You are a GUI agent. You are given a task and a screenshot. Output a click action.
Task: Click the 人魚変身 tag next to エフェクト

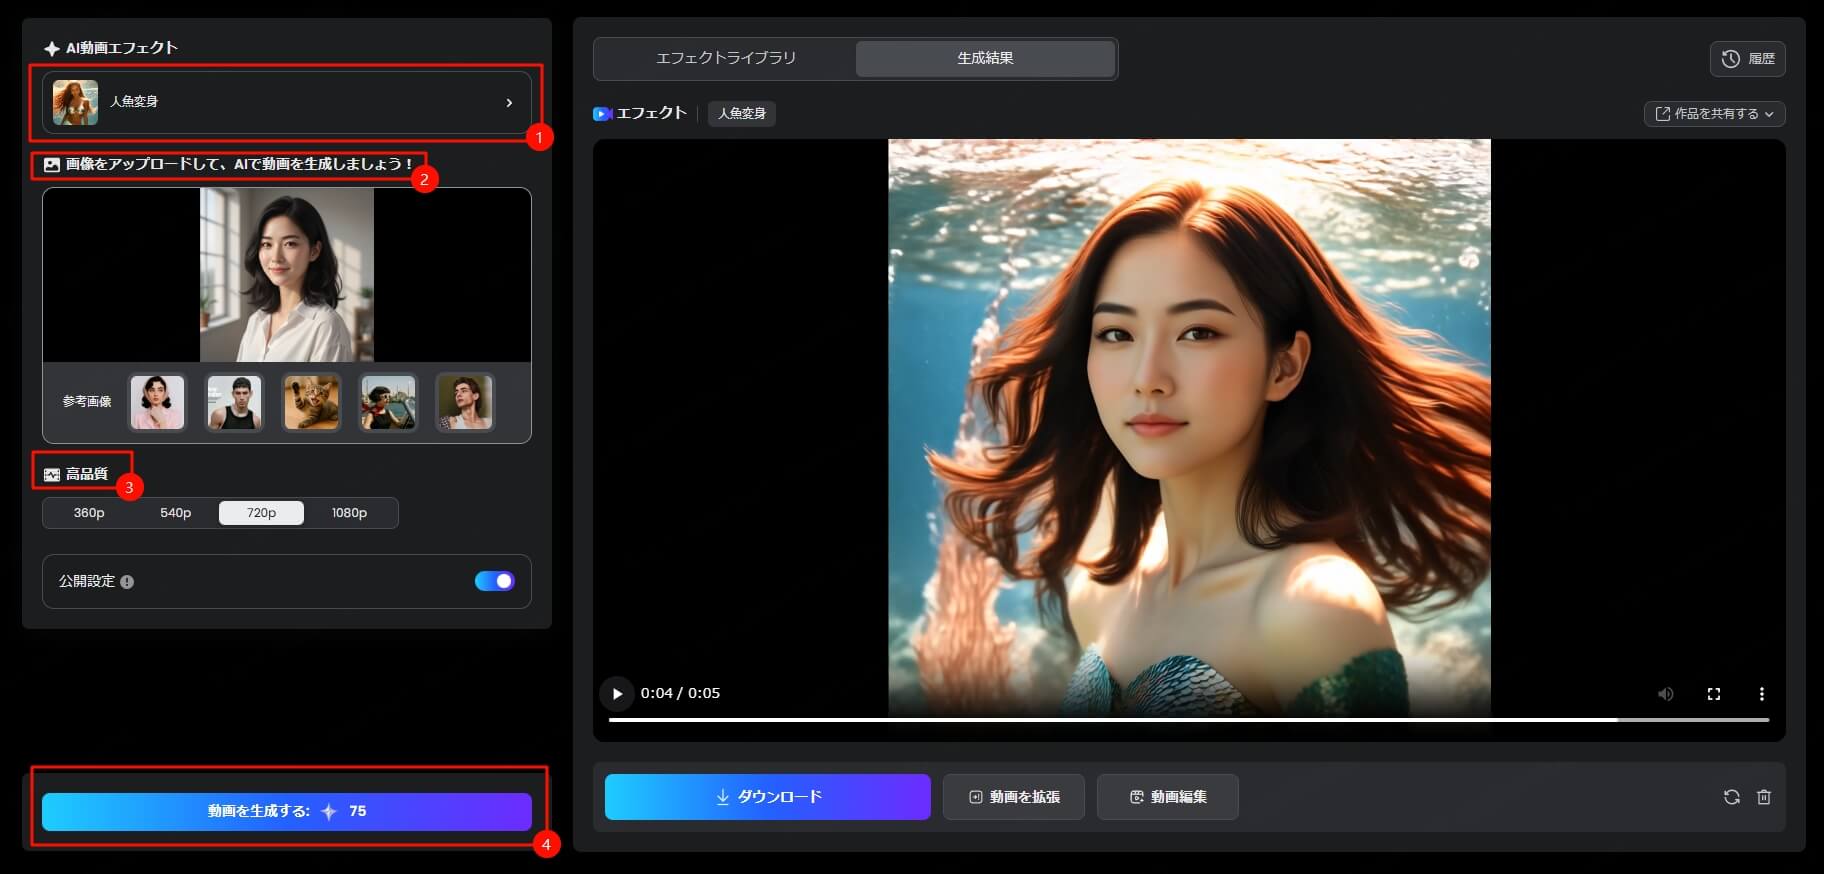click(x=742, y=114)
